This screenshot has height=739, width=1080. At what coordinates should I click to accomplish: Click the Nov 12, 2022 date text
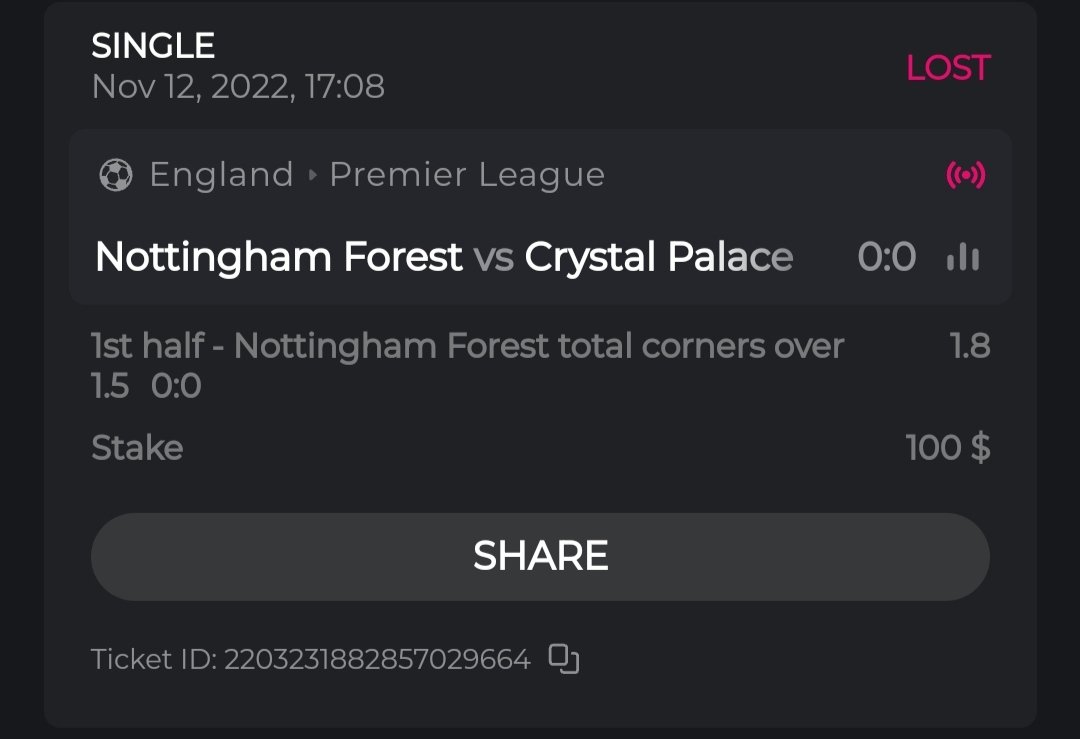238,87
